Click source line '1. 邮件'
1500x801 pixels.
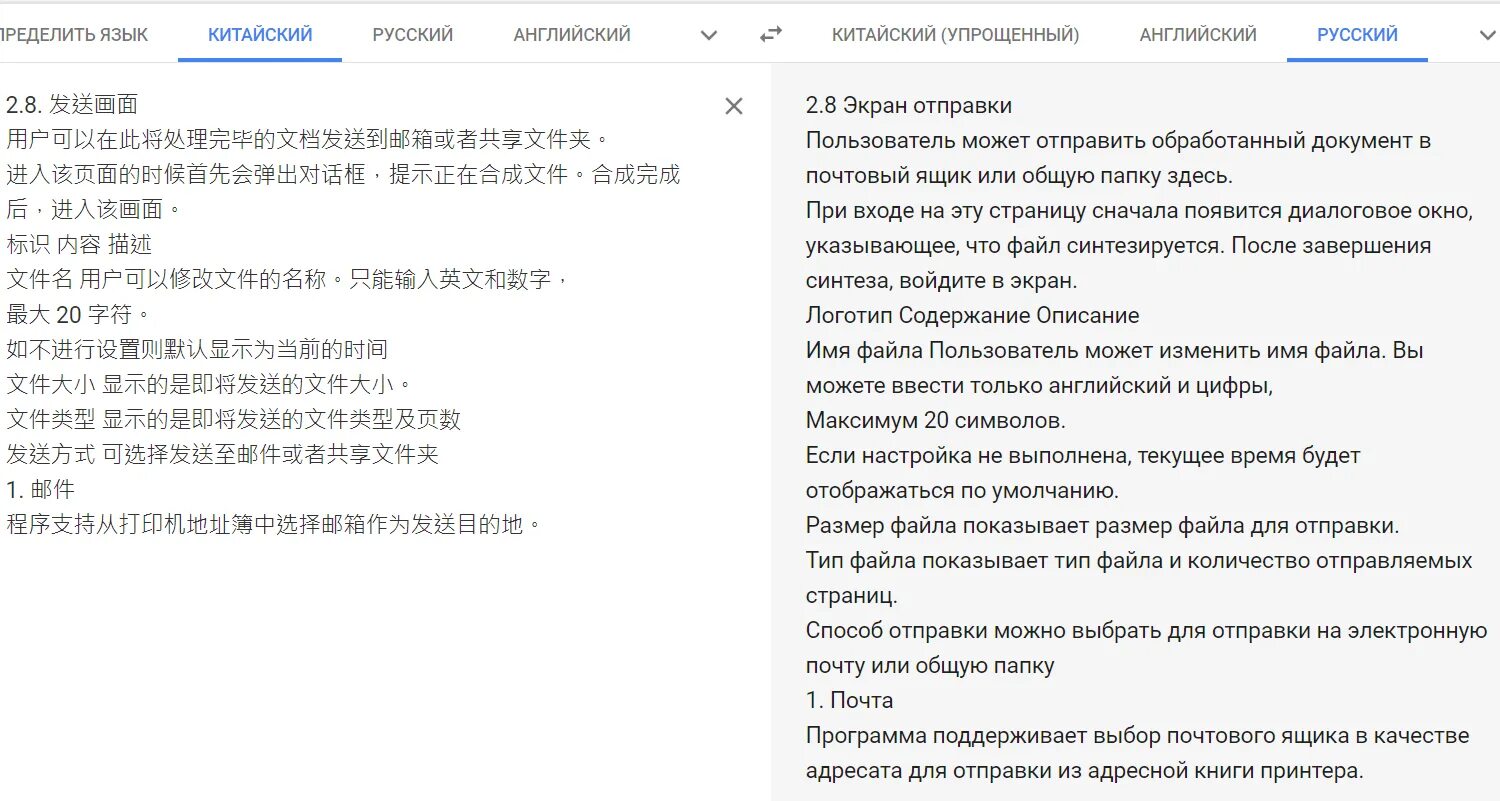point(40,490)
